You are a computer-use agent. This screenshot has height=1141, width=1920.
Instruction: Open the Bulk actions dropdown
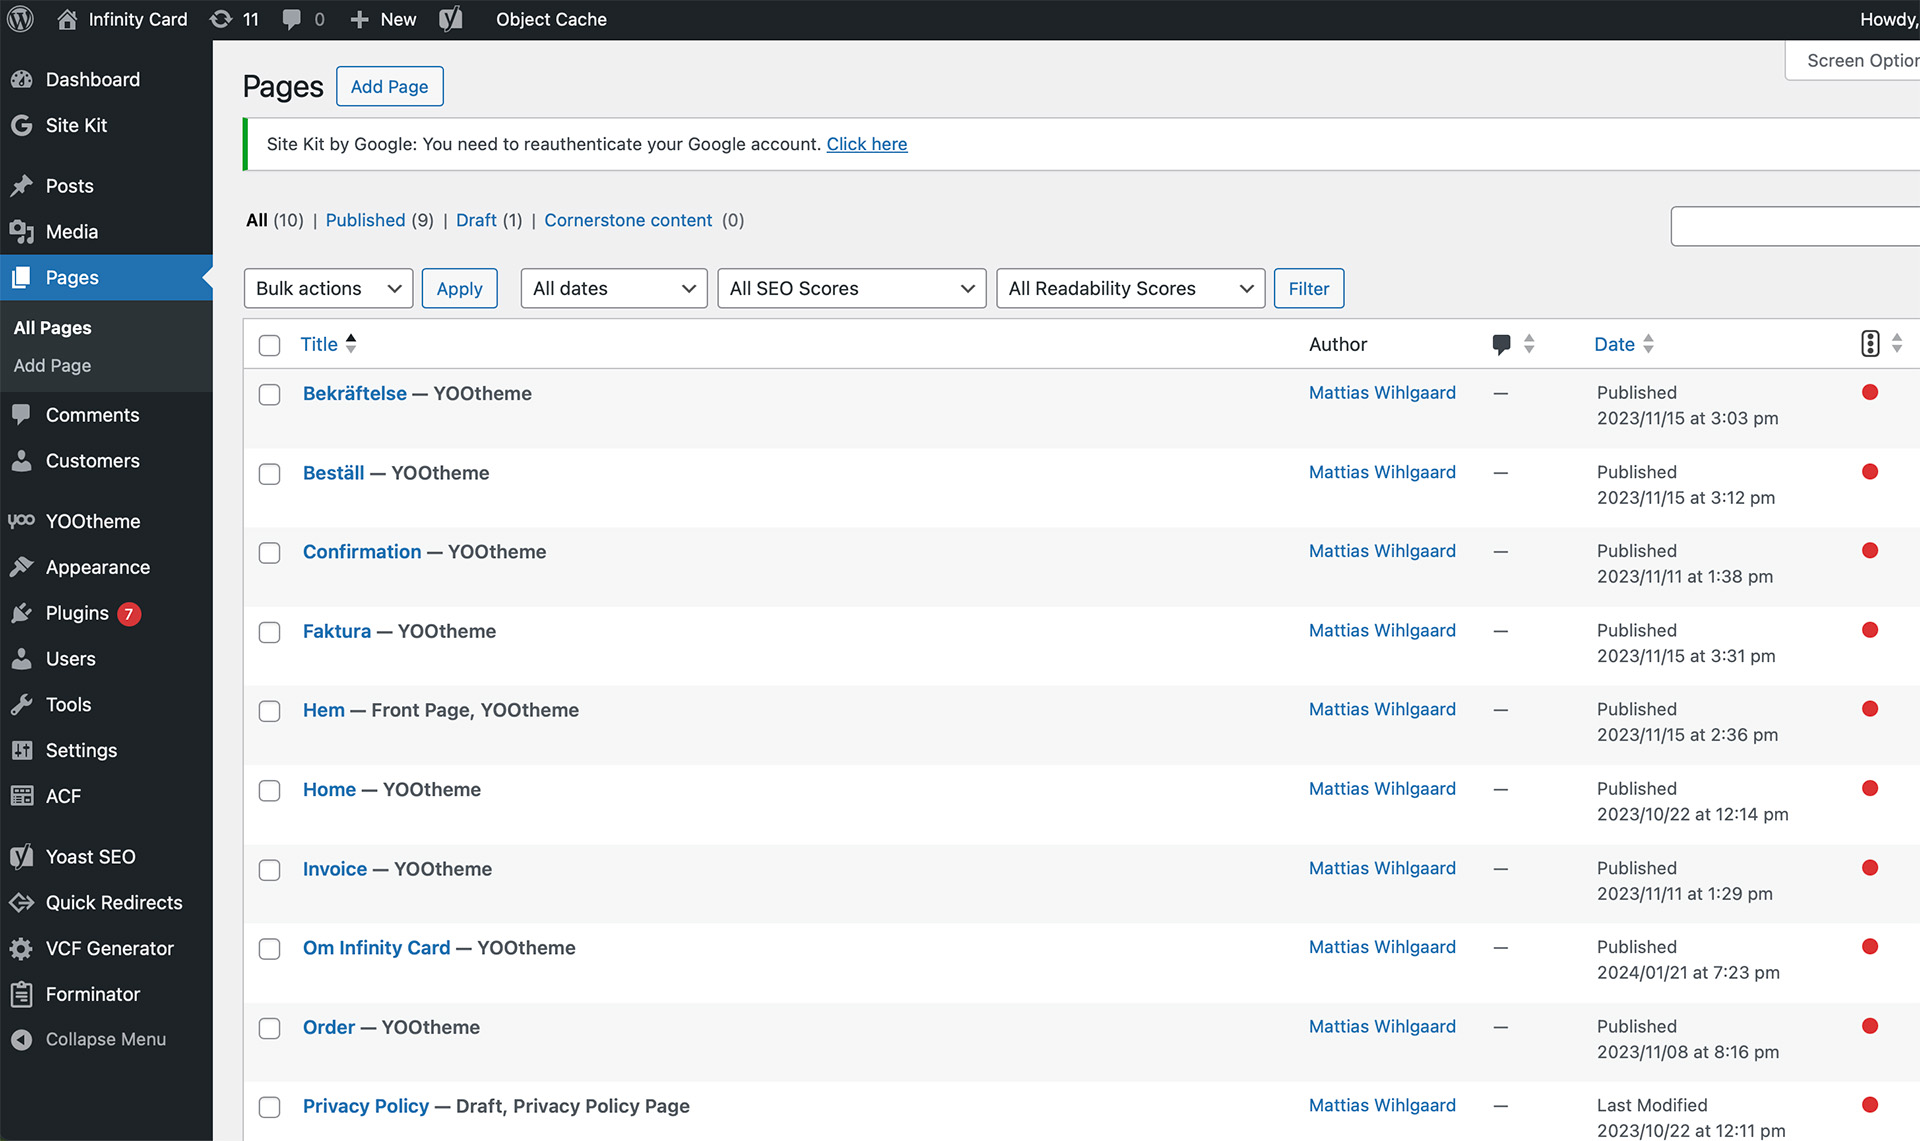(x=328, y=288)
